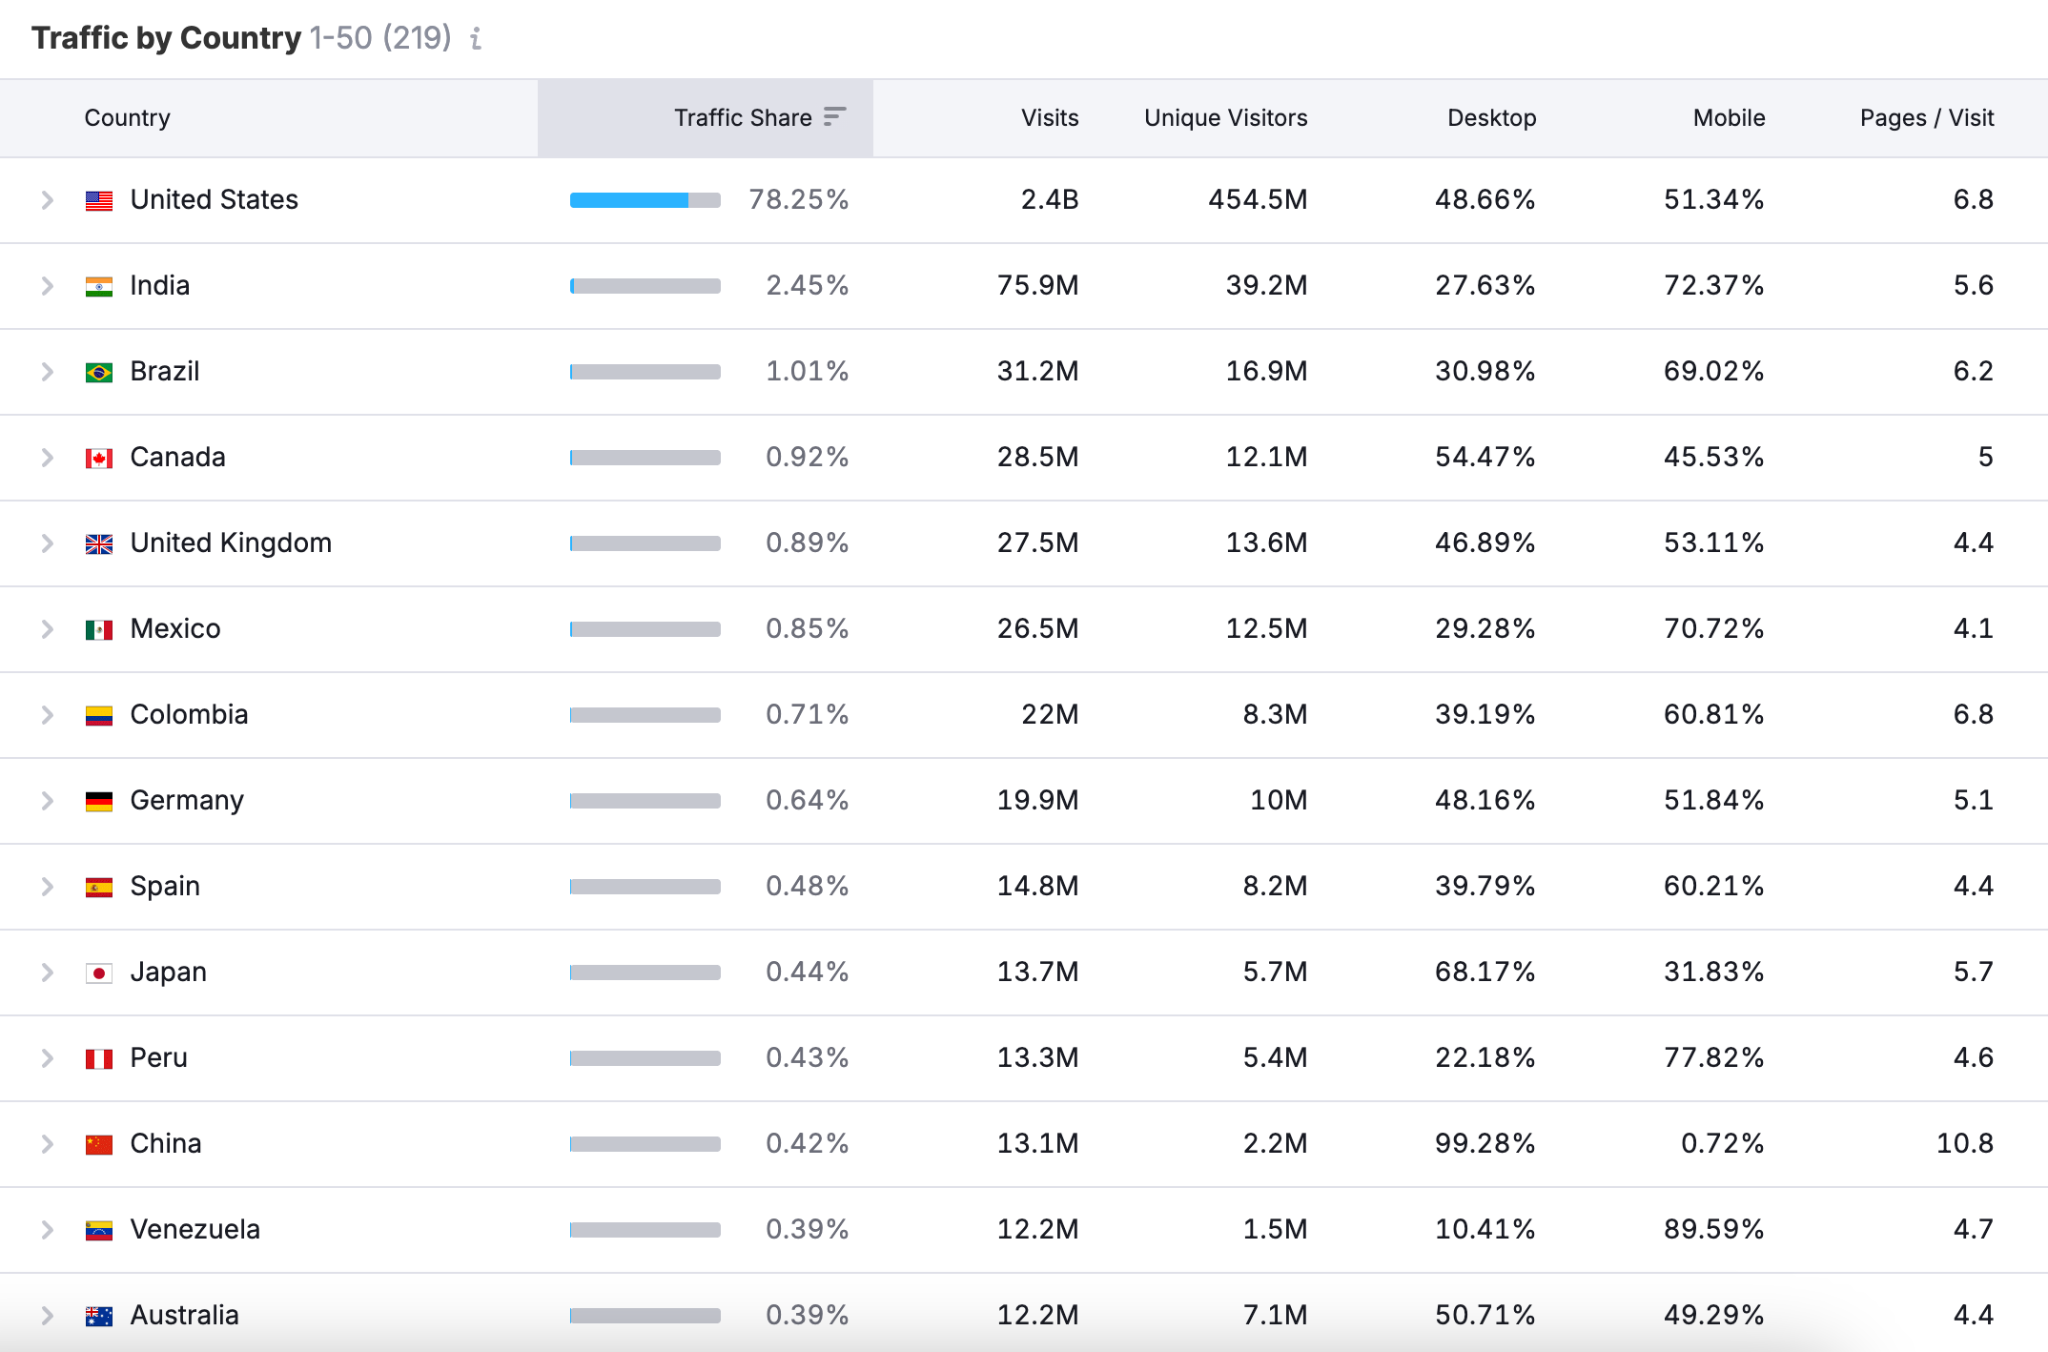Click the Desktop column header

tap(1491, 117)
